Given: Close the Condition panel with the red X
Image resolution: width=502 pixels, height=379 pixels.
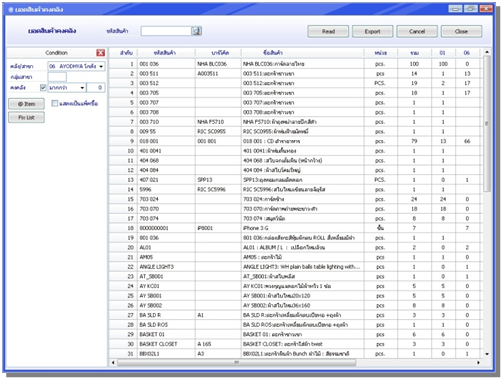Looking at the screenshot, I should point(100,53).
